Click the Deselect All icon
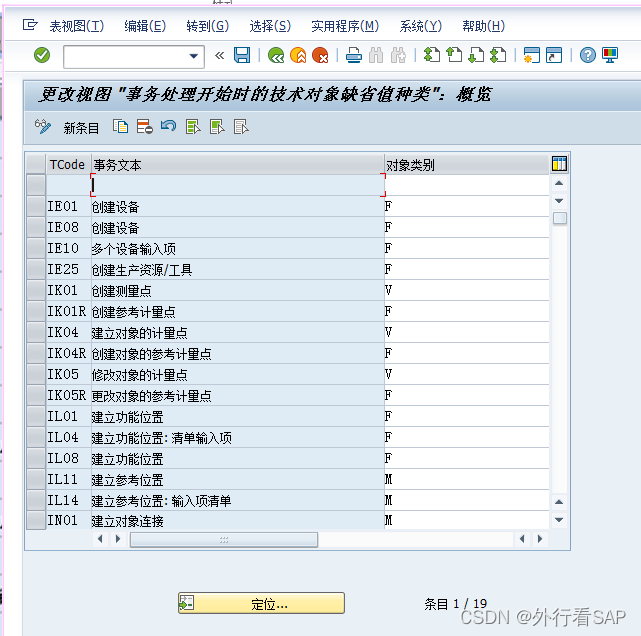This screenshot has height=636, width=641. click(241, 127)
